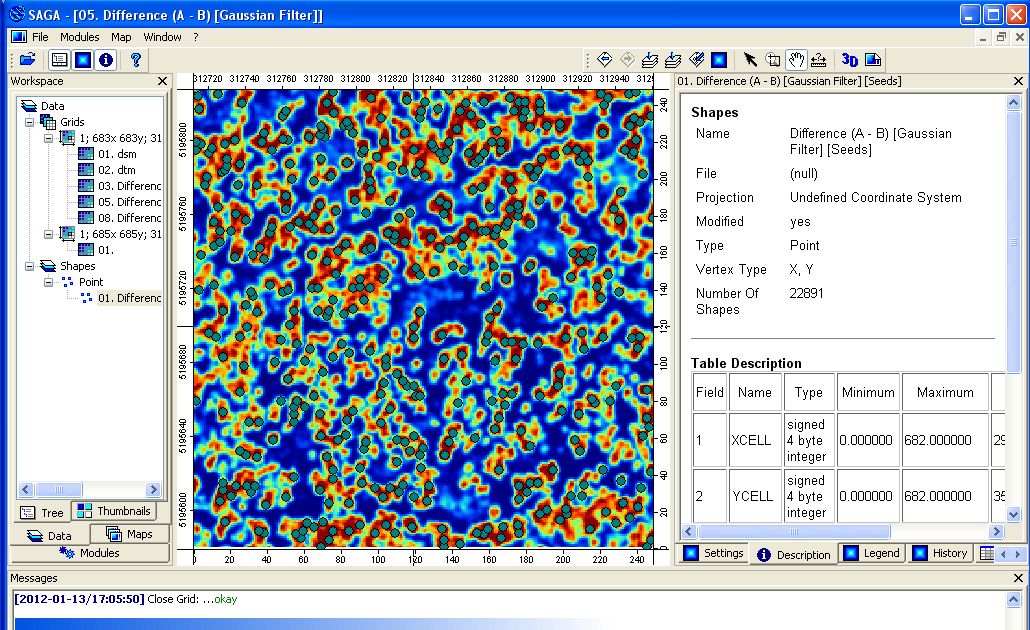Go to previous map extent
Viewport: 1030px width, 630px height.
coord(604,60)
